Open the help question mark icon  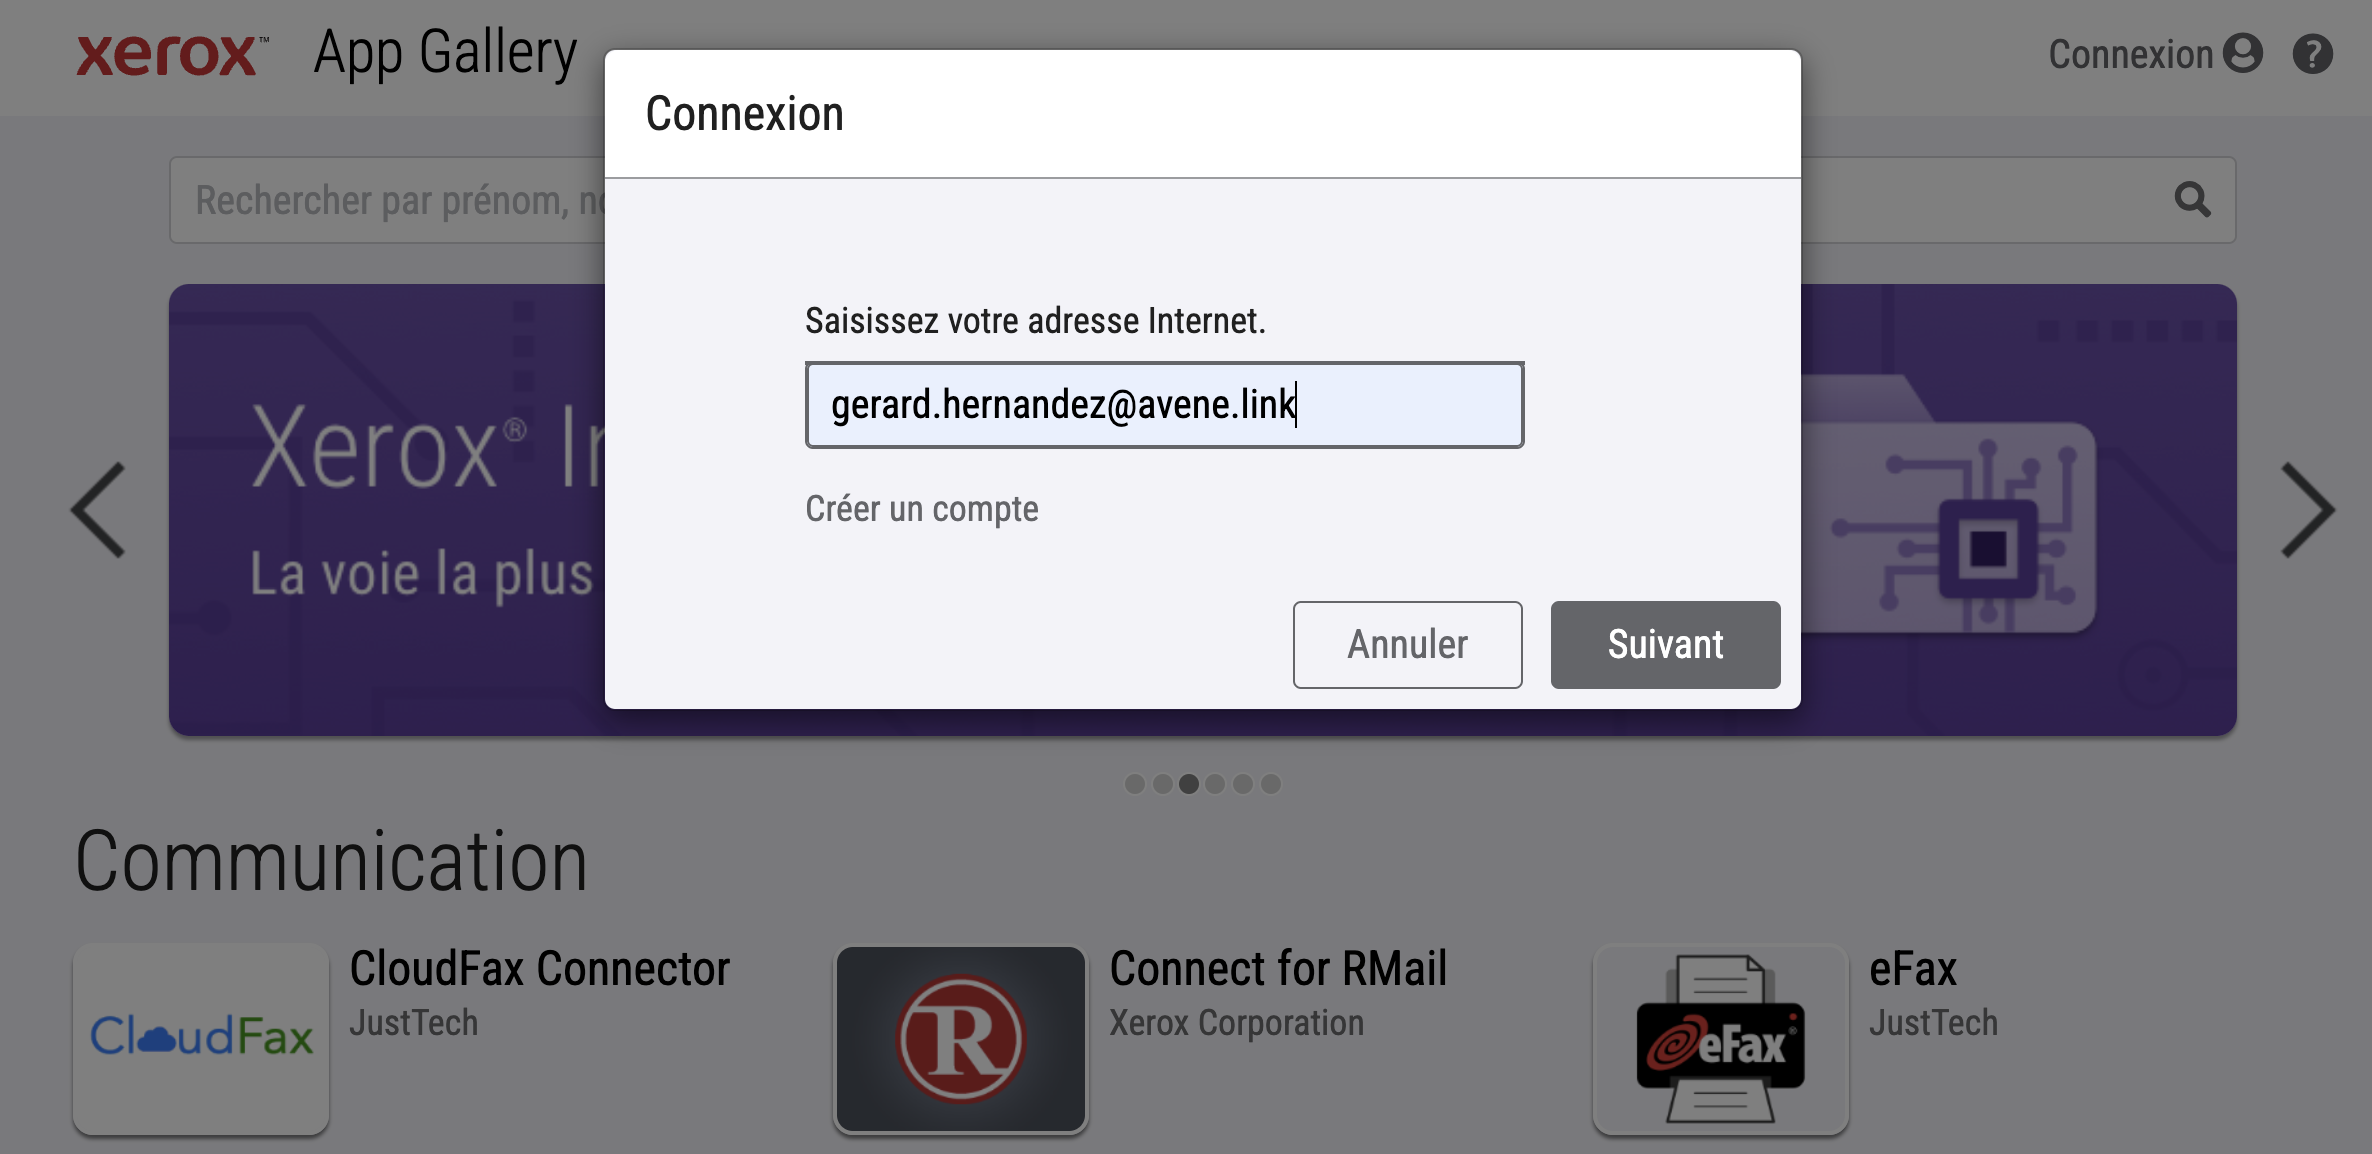2312,54
